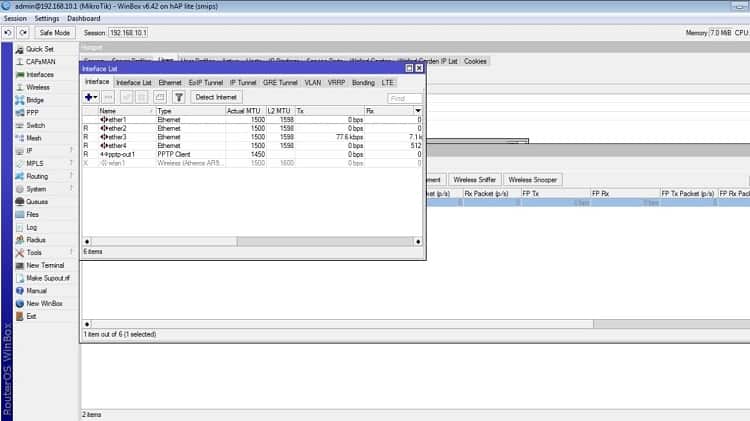Image resolution: width=750 pixels, height=421 pixels.
Task: Switch to the Ethernet tab
Action: (x=170, y=83)
